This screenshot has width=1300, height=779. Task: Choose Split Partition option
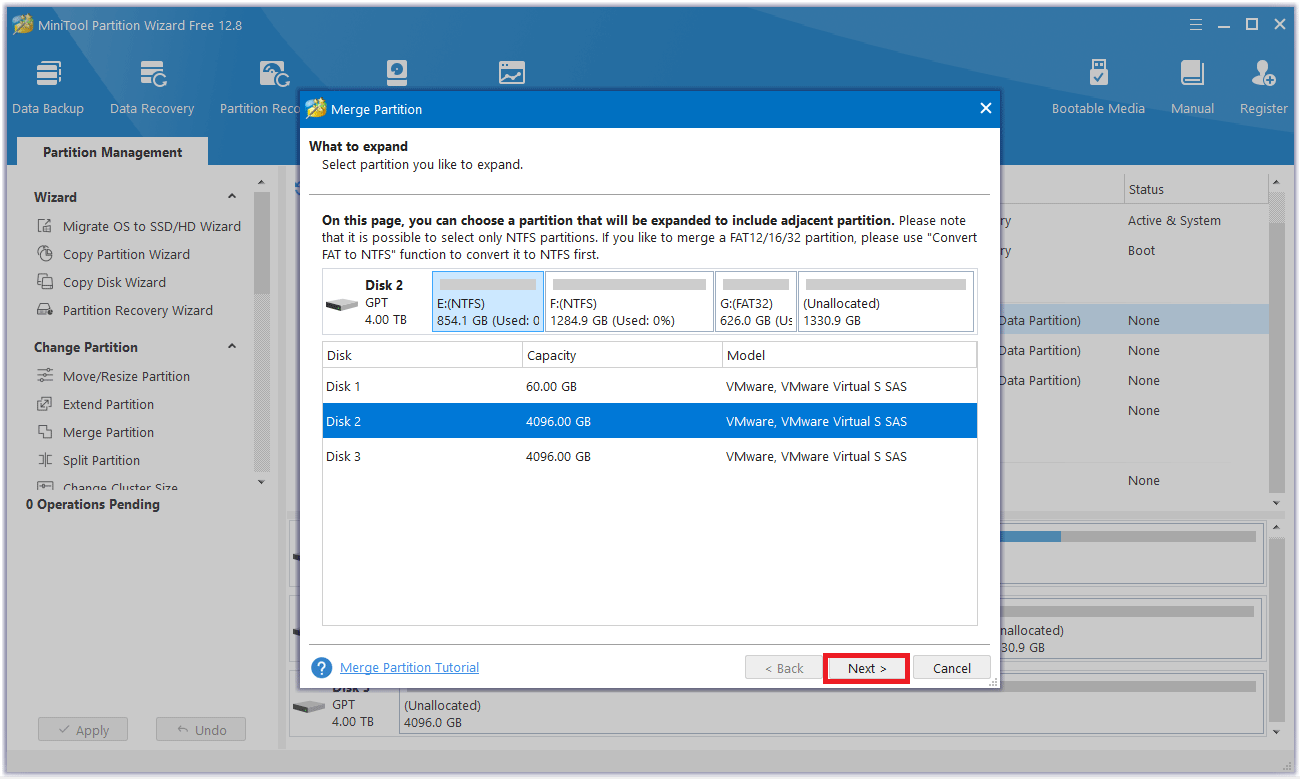tap(101, 460)
